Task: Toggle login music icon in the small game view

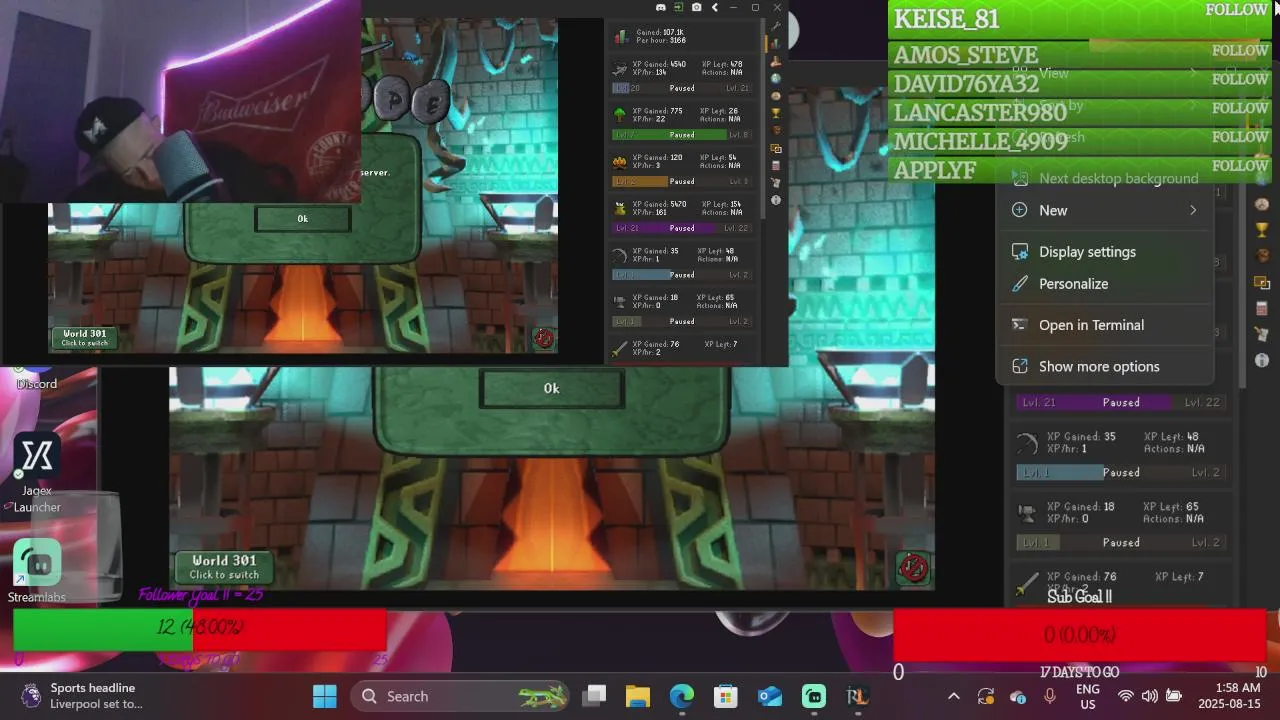Action: [544, 338]
